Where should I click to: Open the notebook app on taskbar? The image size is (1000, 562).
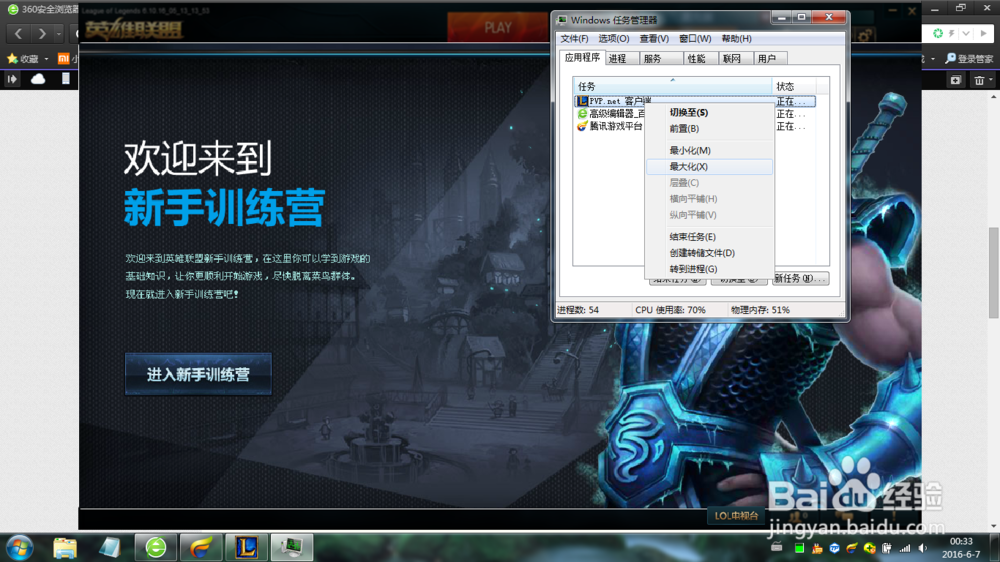click(110, 547)
